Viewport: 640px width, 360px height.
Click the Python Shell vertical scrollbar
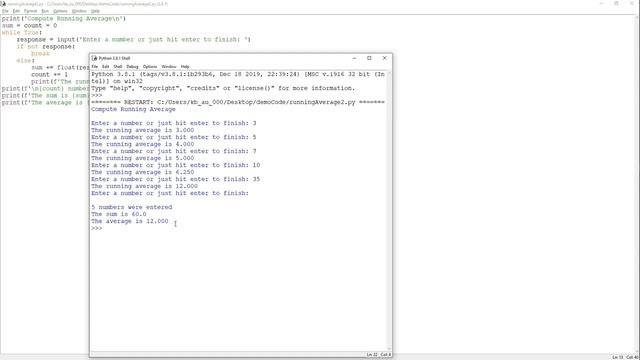pos(389,211)
